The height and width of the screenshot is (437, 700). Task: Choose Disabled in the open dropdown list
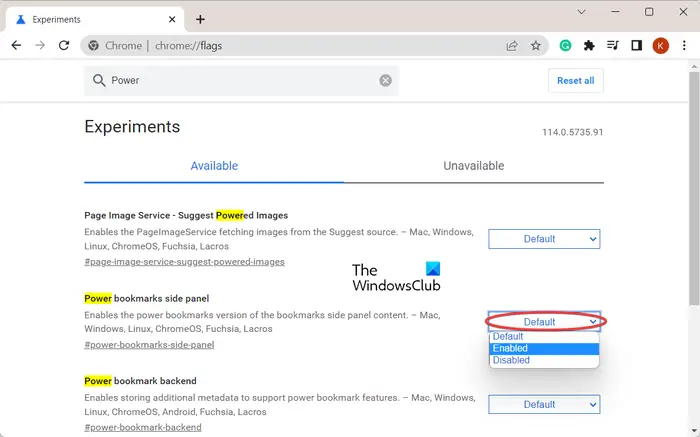[544, 360]
